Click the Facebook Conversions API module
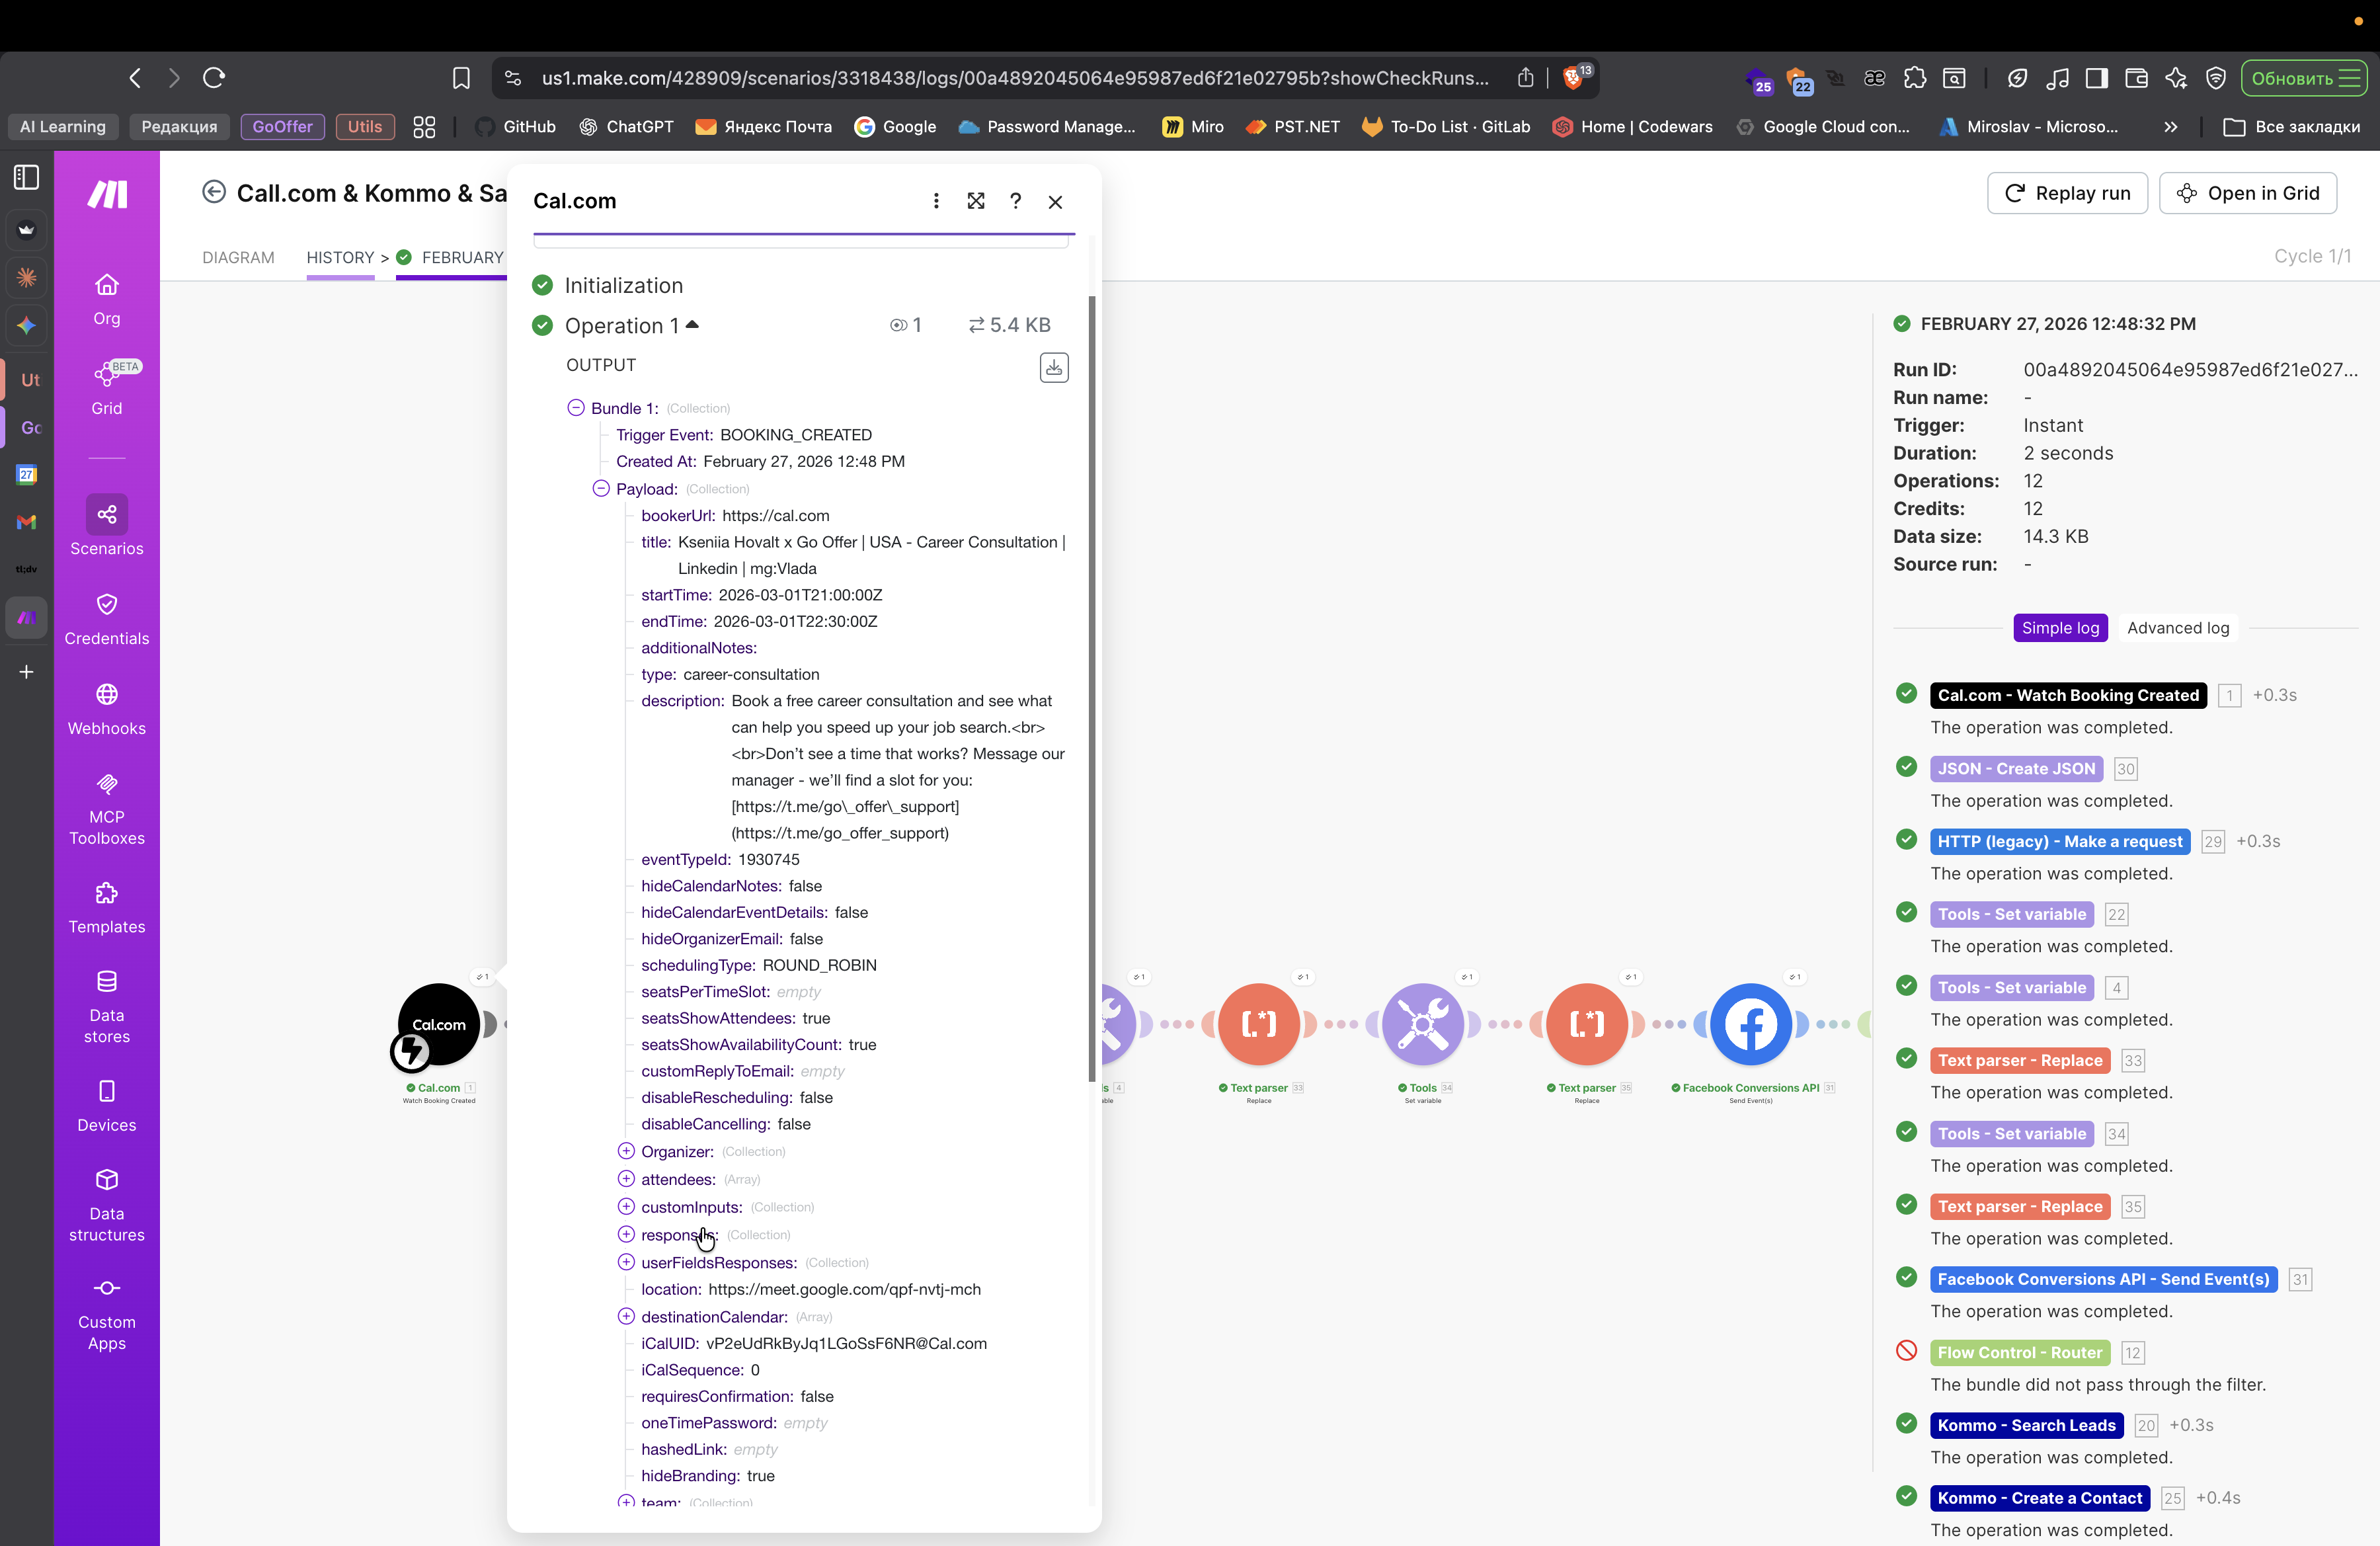The width and height of the screenshot is (2380, 1546). 1750,1024
